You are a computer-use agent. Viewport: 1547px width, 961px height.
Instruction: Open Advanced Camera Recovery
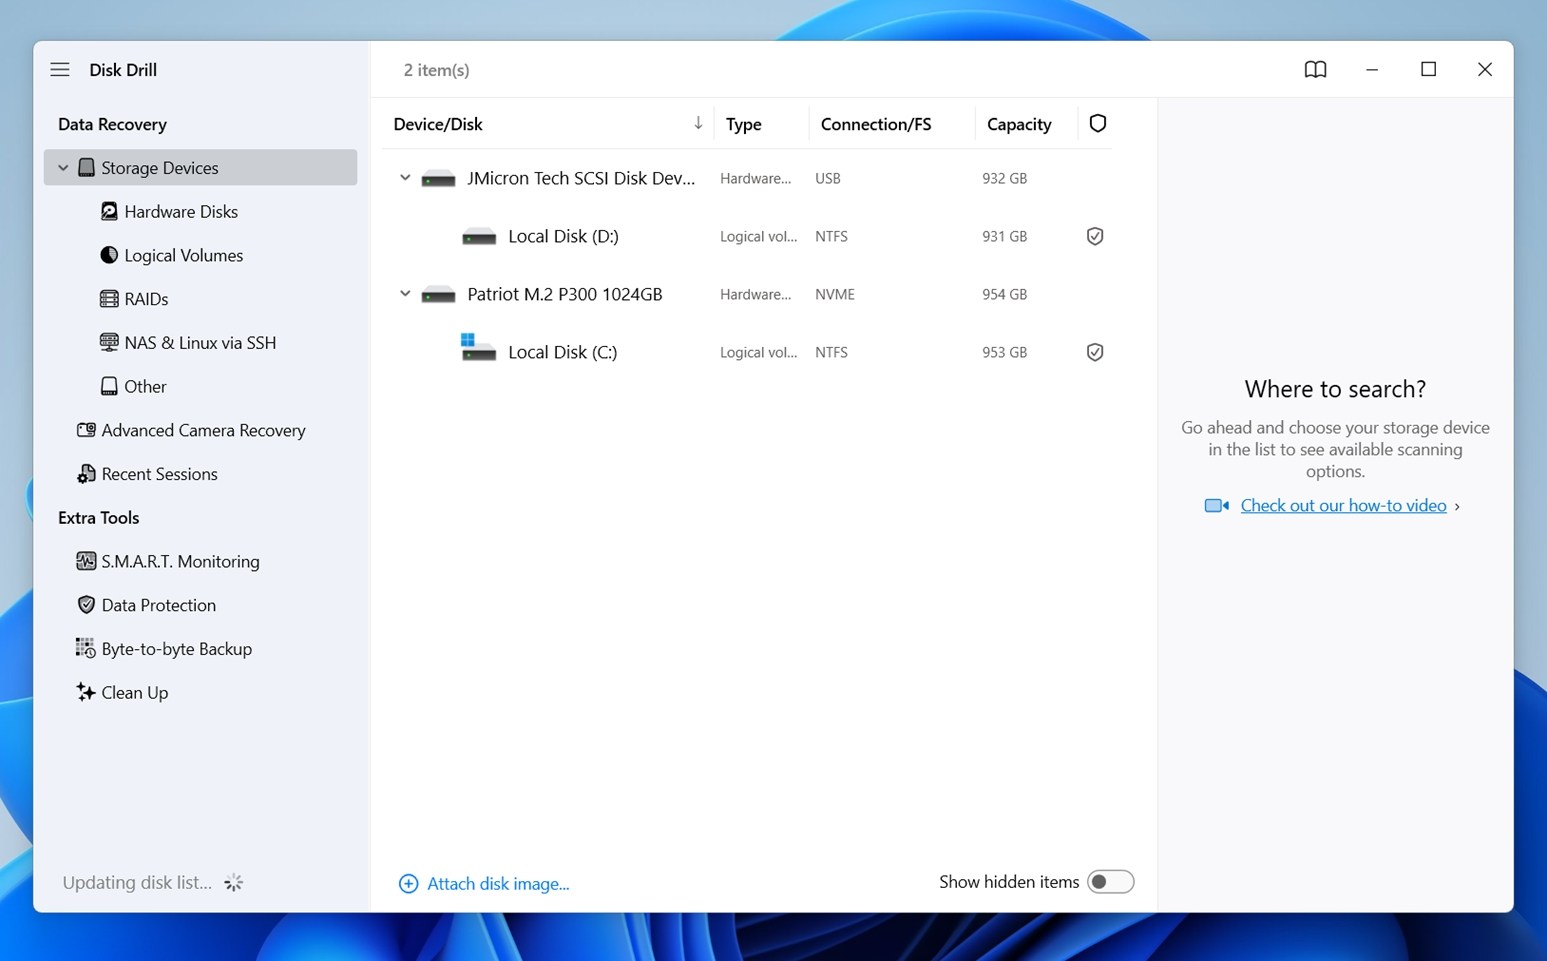tap(202, 430)
